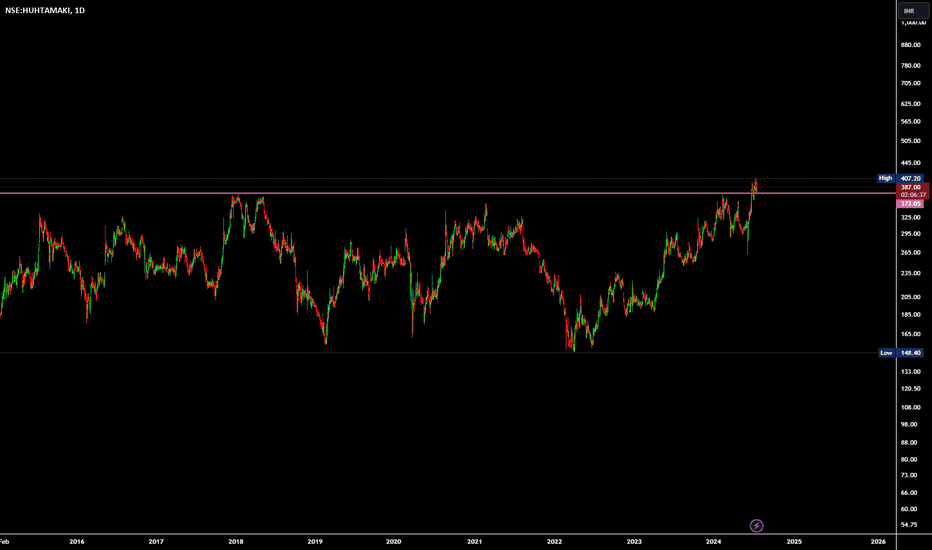Click the 325.00 price axis label
The width and height of the screenshot is (932, 550).
911,218
